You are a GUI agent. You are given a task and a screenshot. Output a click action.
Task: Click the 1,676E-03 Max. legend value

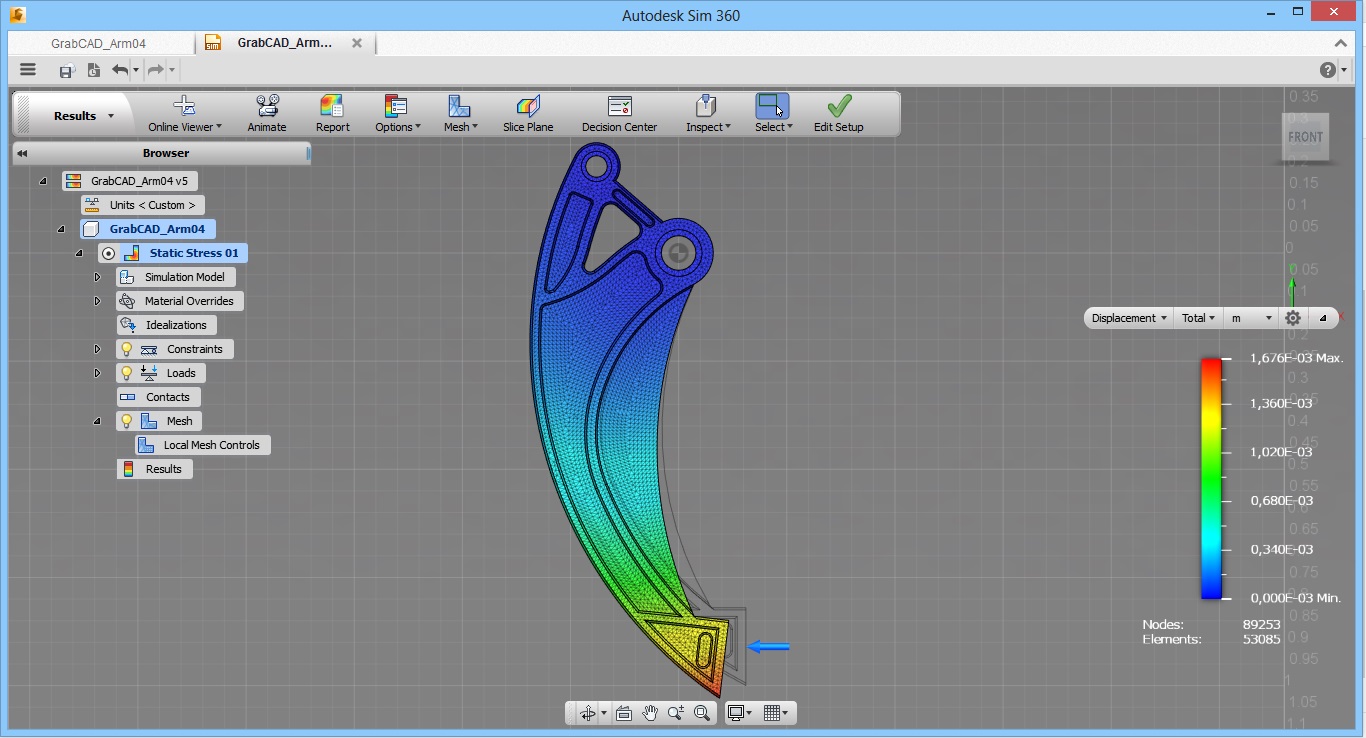tap(1296, 358)
